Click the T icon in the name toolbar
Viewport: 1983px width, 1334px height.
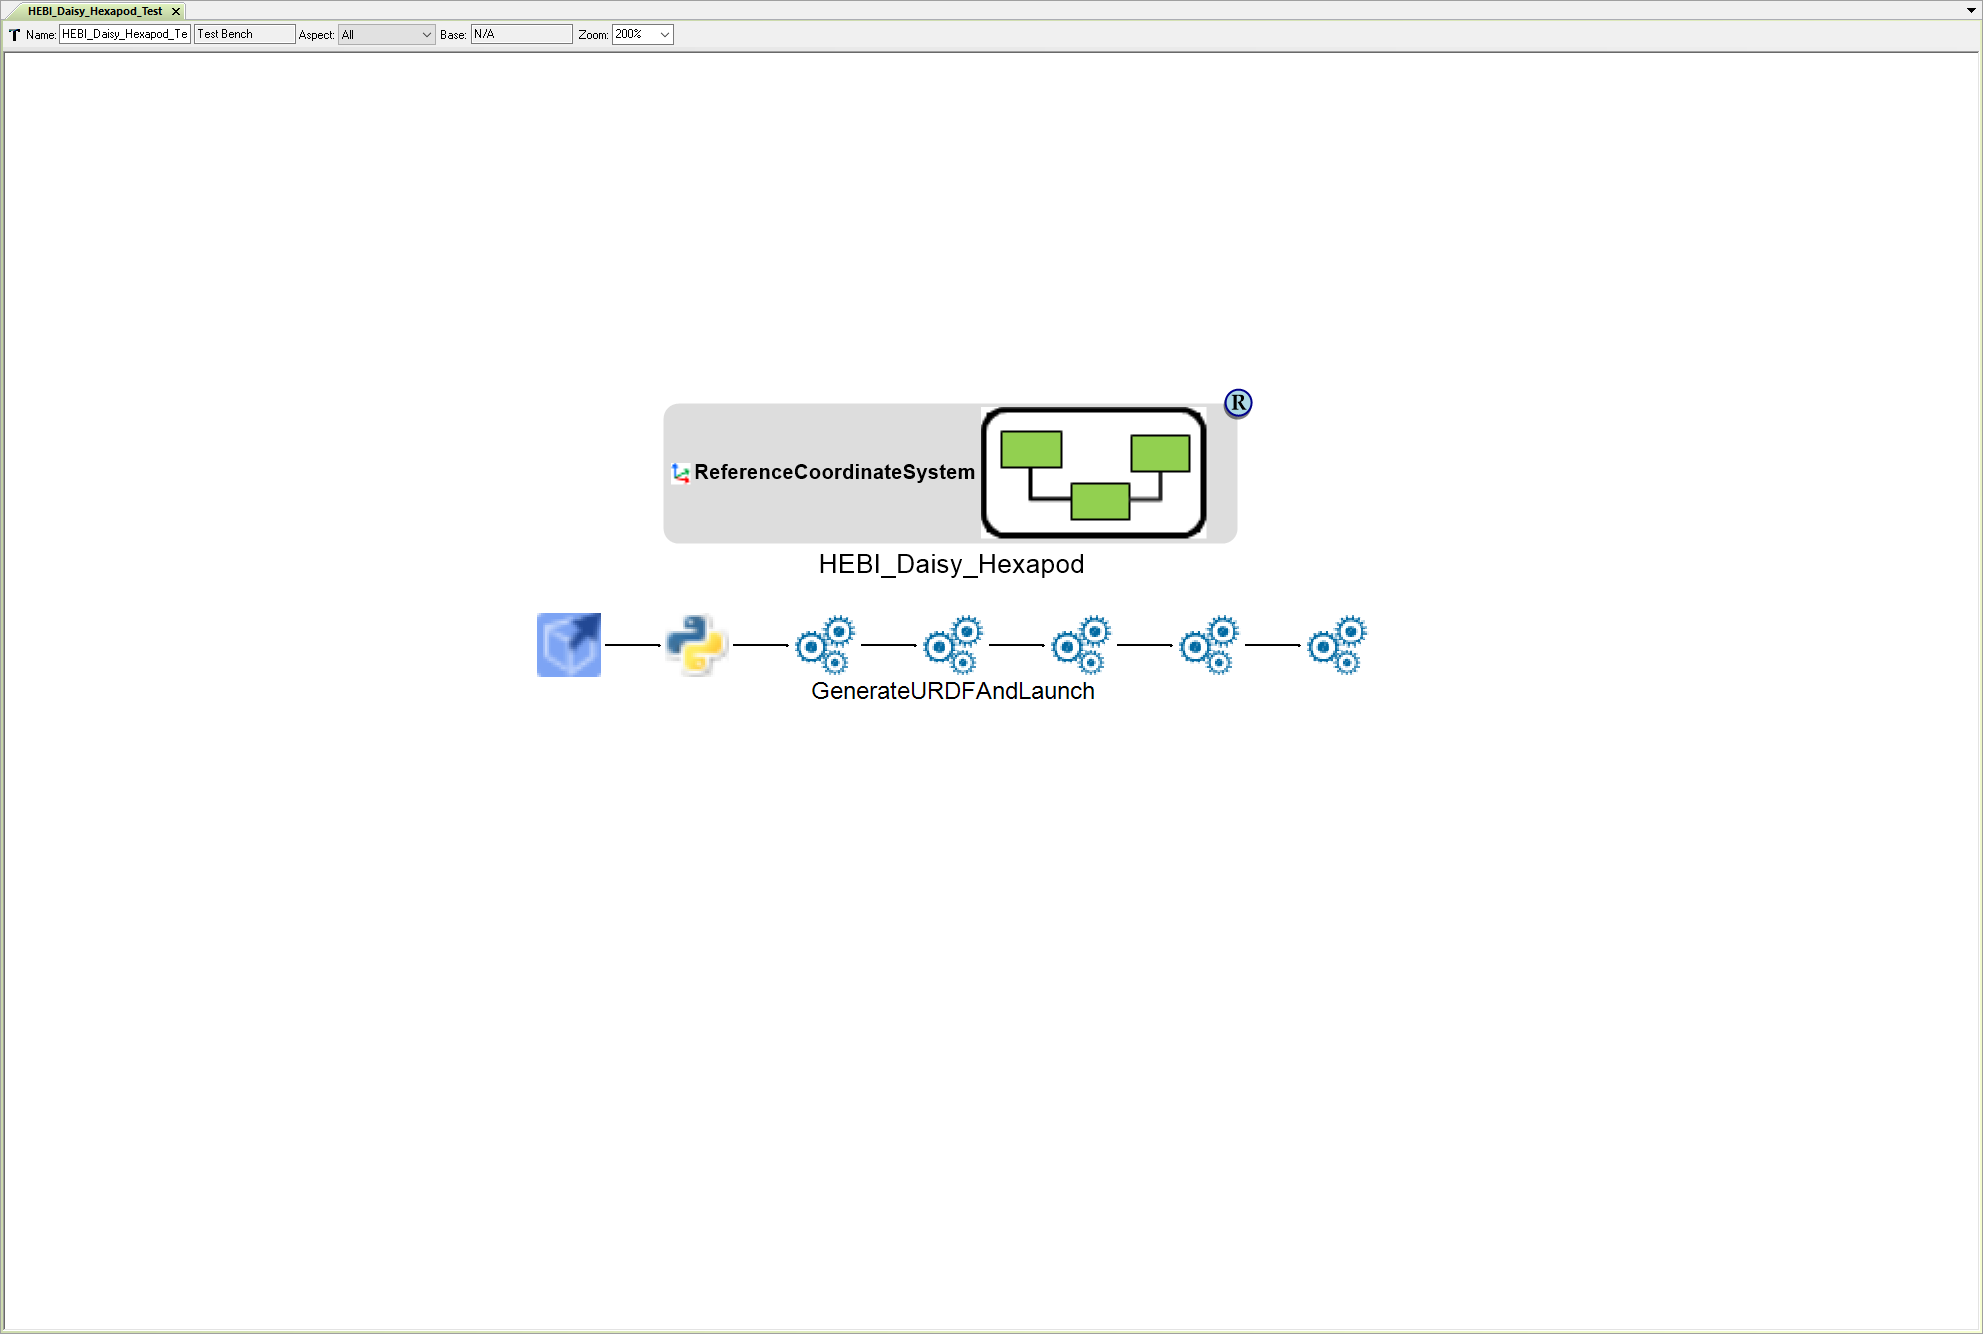[x=14, y=34]
